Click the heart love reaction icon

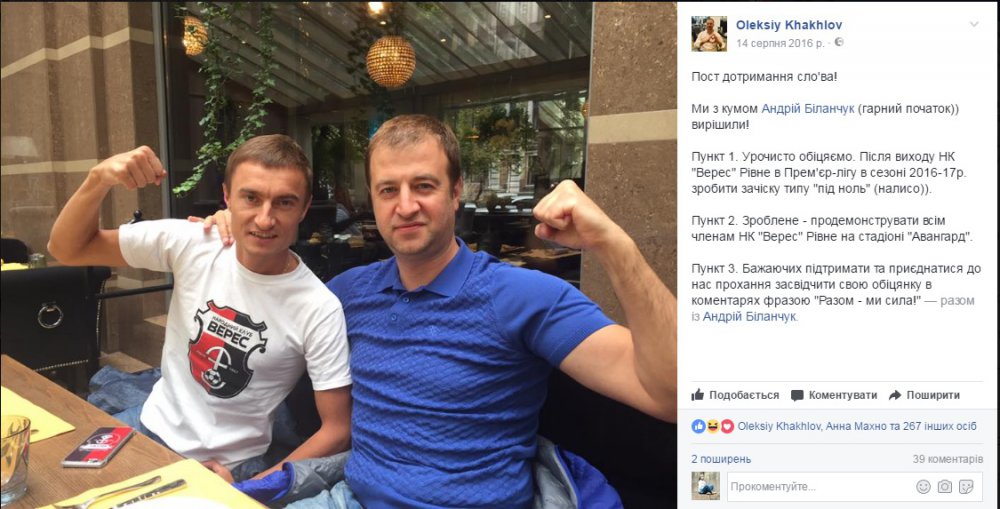[727, 427]
